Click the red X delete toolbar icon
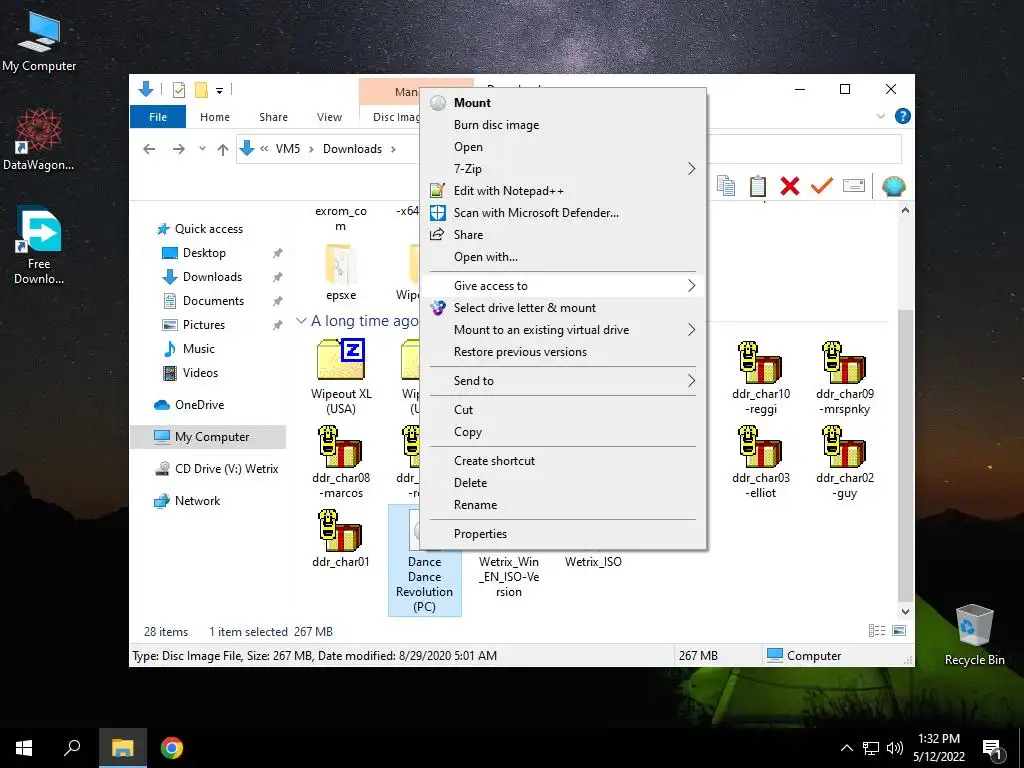Screen dimensions: 1024x768 (790, 185)
